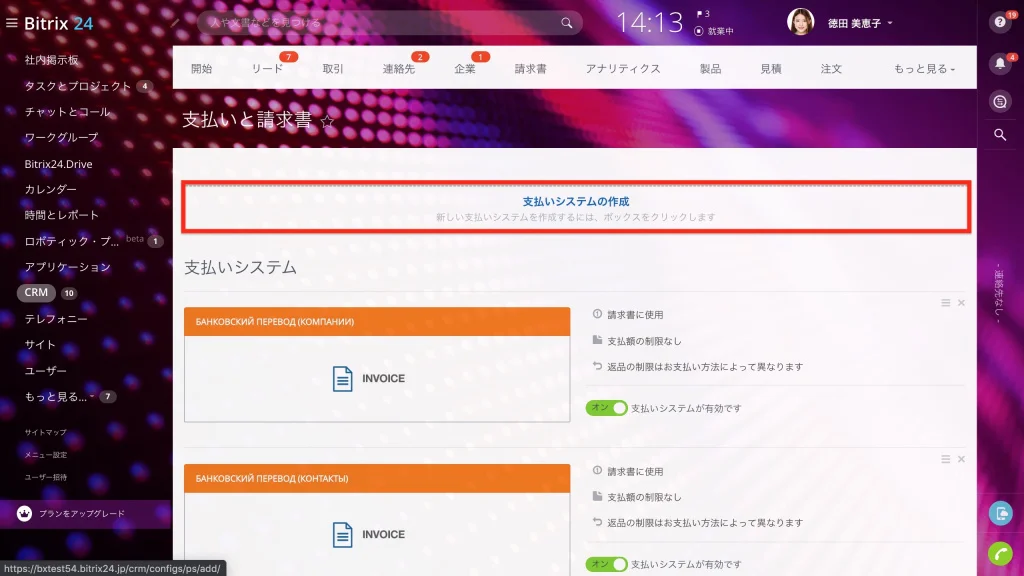Viewport: 1024px width, 576px height.
Task: Open the 徳田 美恵子 user profile dropdown
Action: (859, 23)
